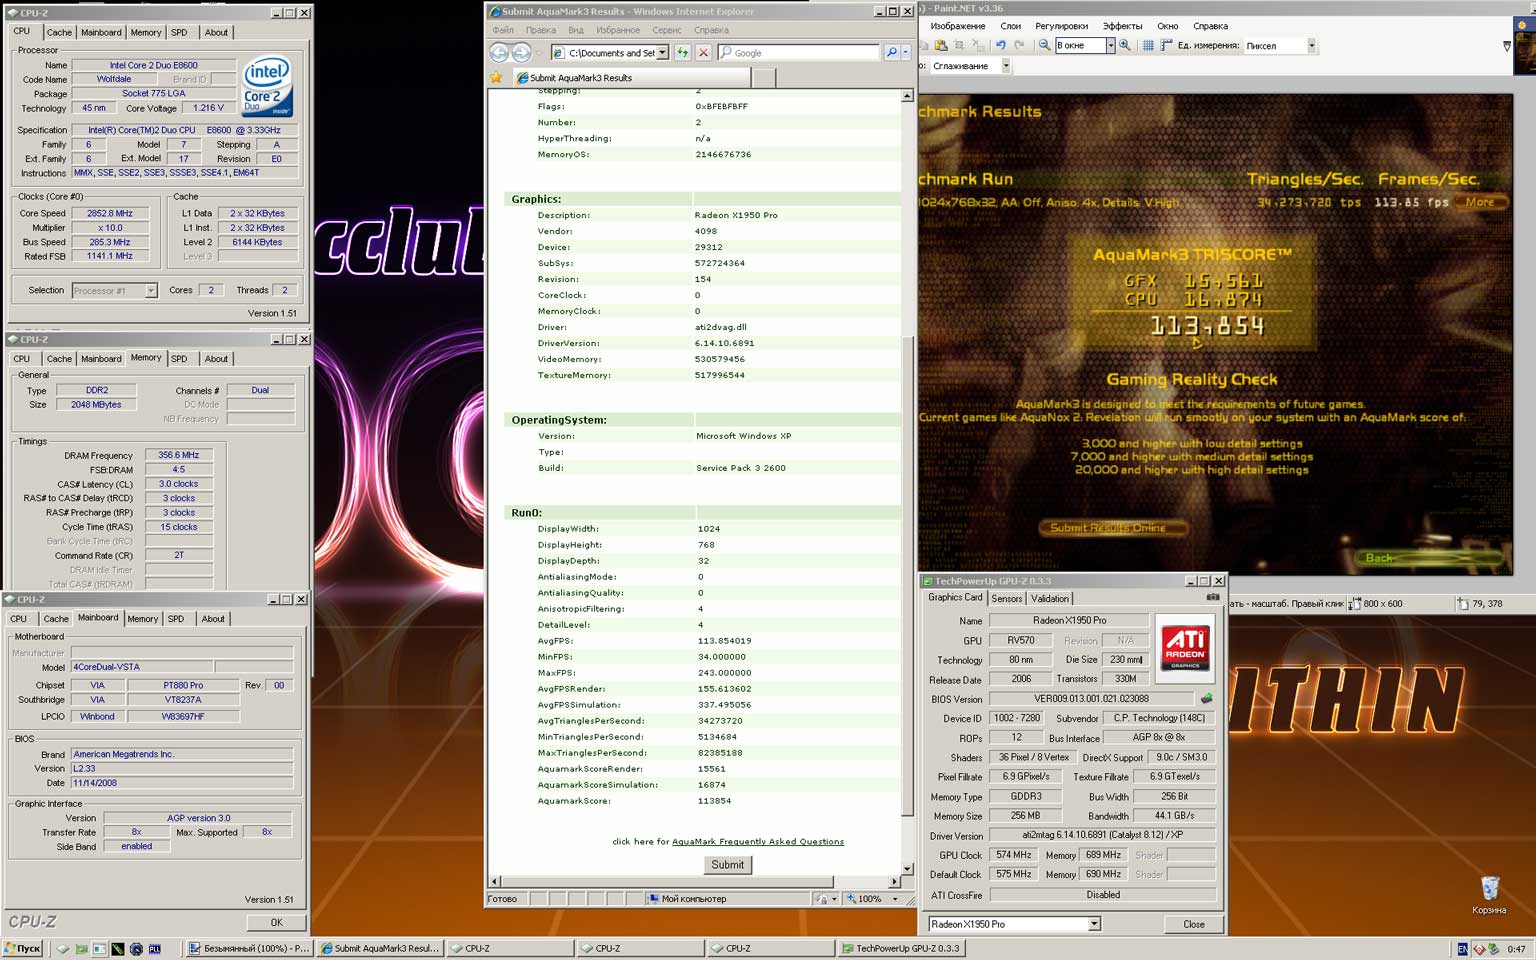This screenshot has height=960, width=1536.
Task: Go forward in Internet Explorer
Action: 521,52
